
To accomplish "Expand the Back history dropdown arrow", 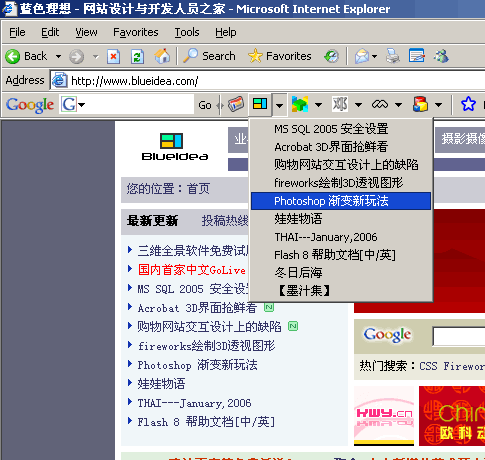I will tap(58, 56).
